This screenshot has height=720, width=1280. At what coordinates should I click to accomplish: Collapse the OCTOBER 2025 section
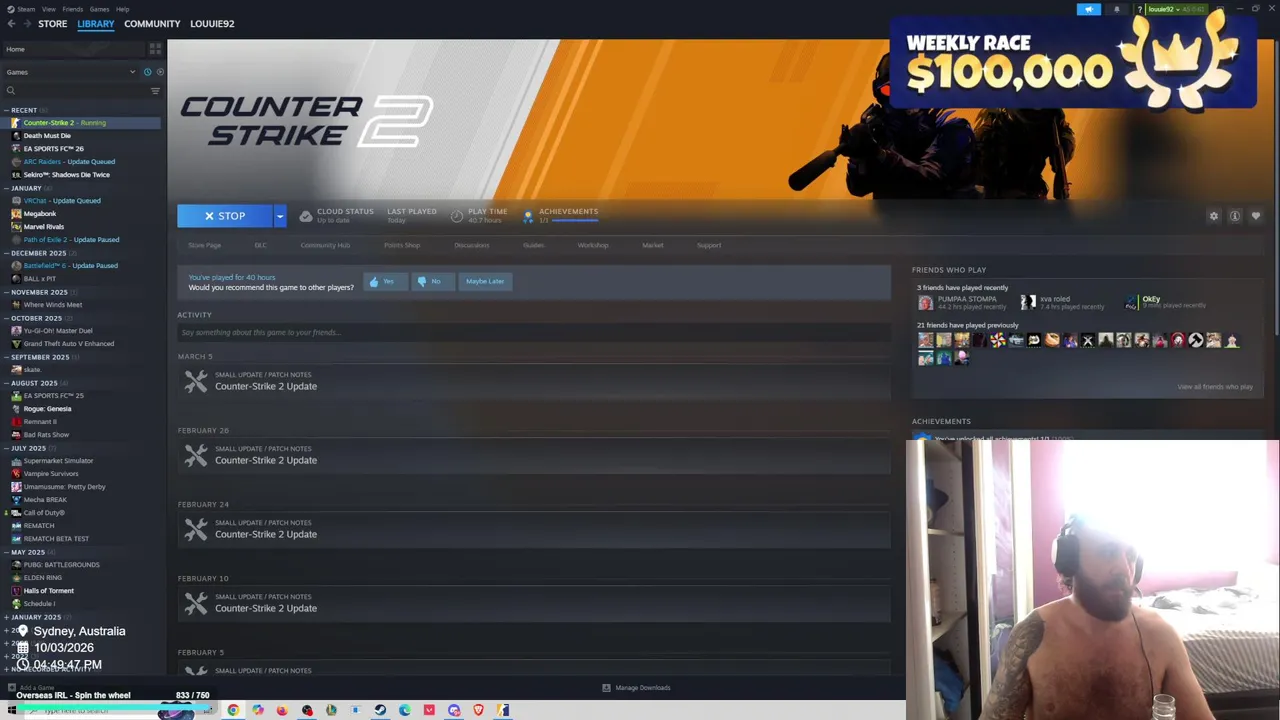pos(6,318)
